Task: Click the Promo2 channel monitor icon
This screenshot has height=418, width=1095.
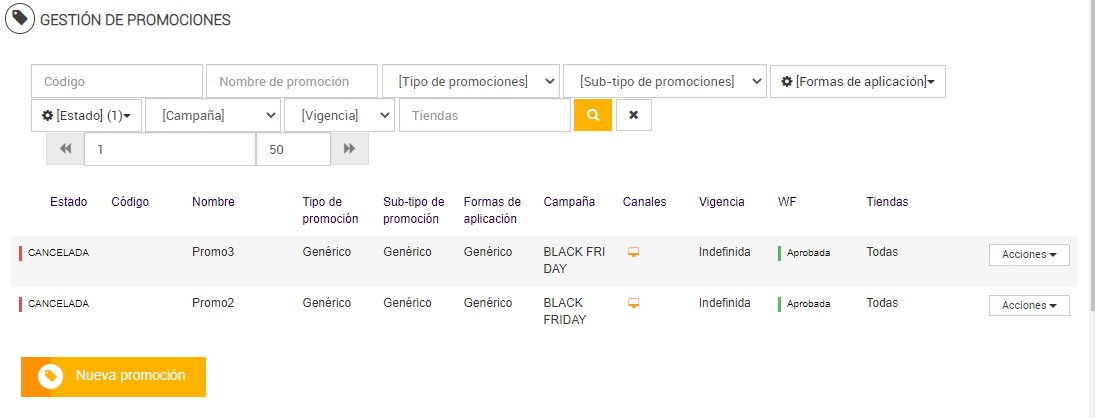Action: pos(633,303)
